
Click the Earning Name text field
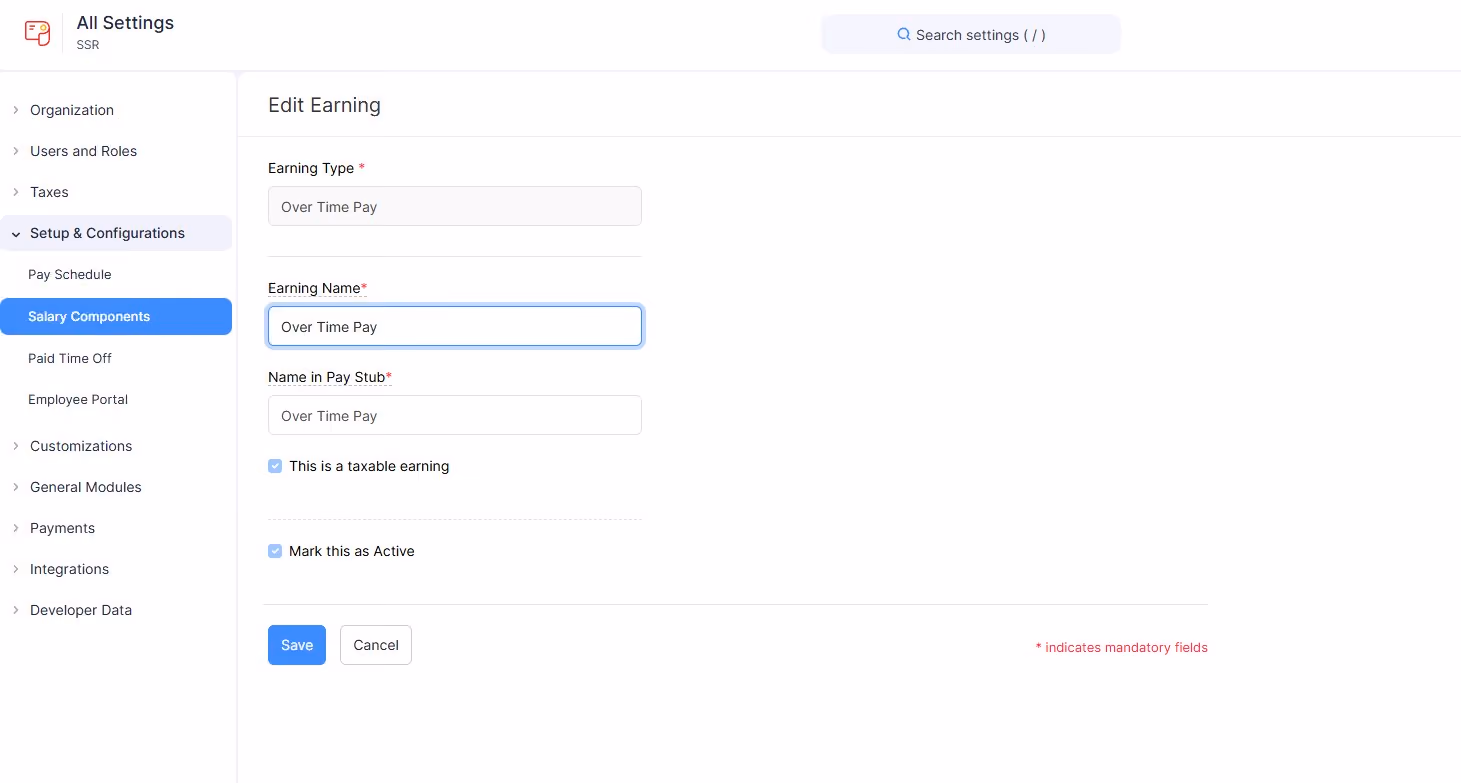(x=455, y=326)
